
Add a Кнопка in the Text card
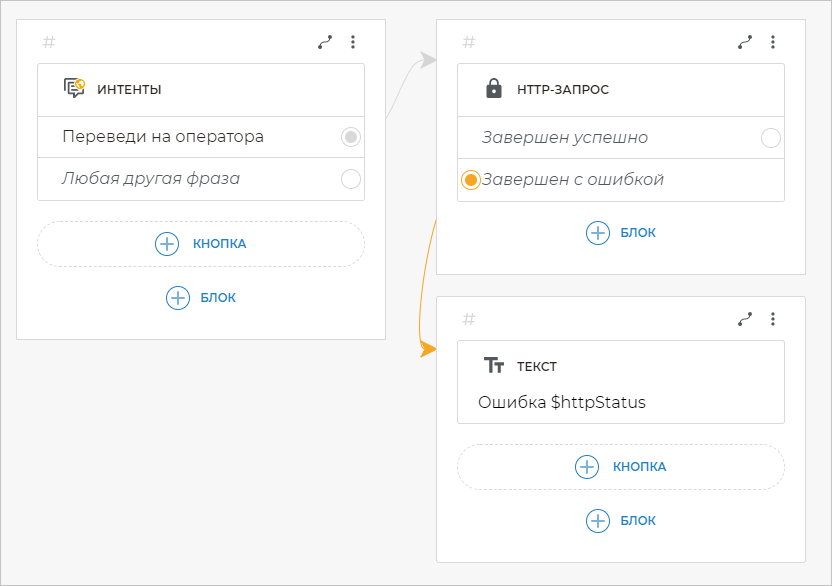[x=621, y=466]
